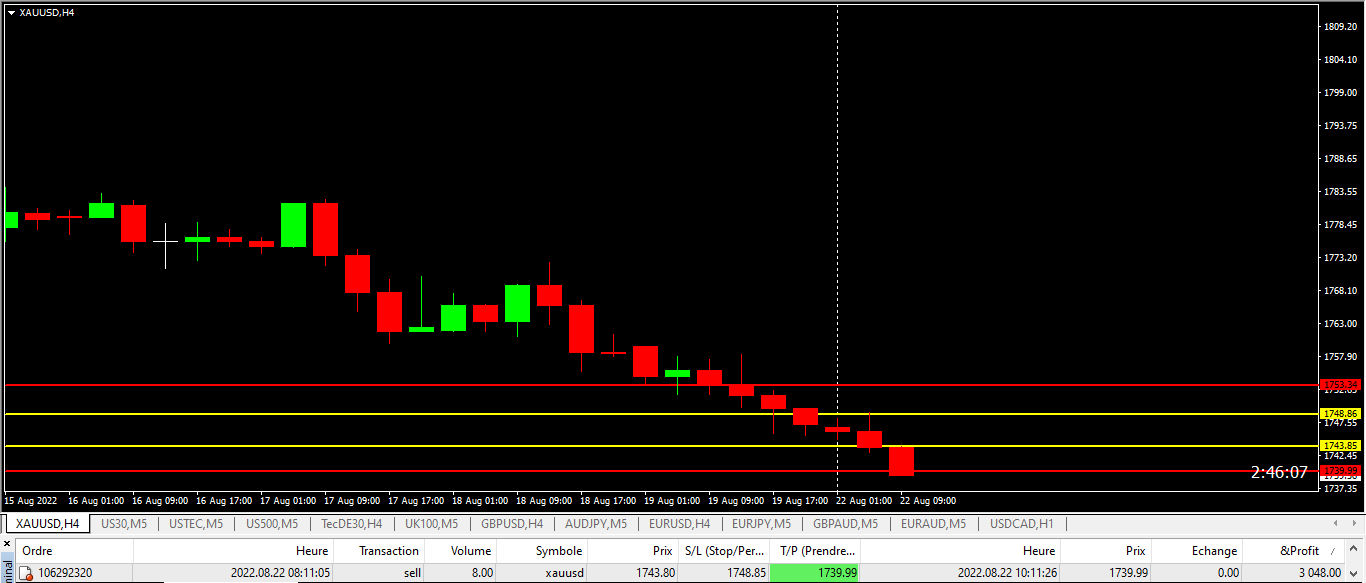Select the green T/P value 1739.99
Screen dimensions: 1366x583
point(837,572)
